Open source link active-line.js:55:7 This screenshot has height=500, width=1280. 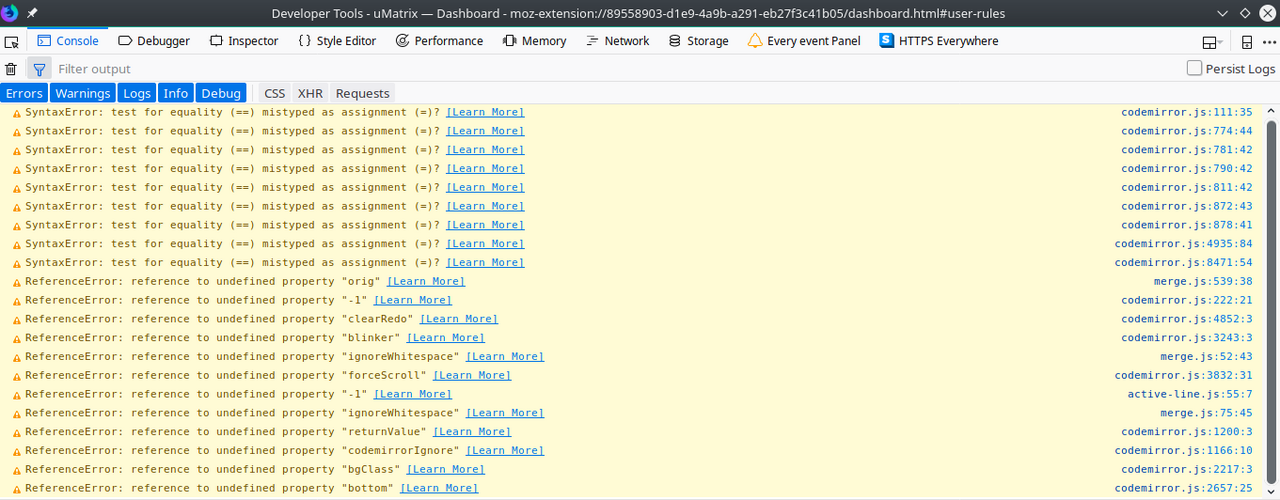point(1190,395)
